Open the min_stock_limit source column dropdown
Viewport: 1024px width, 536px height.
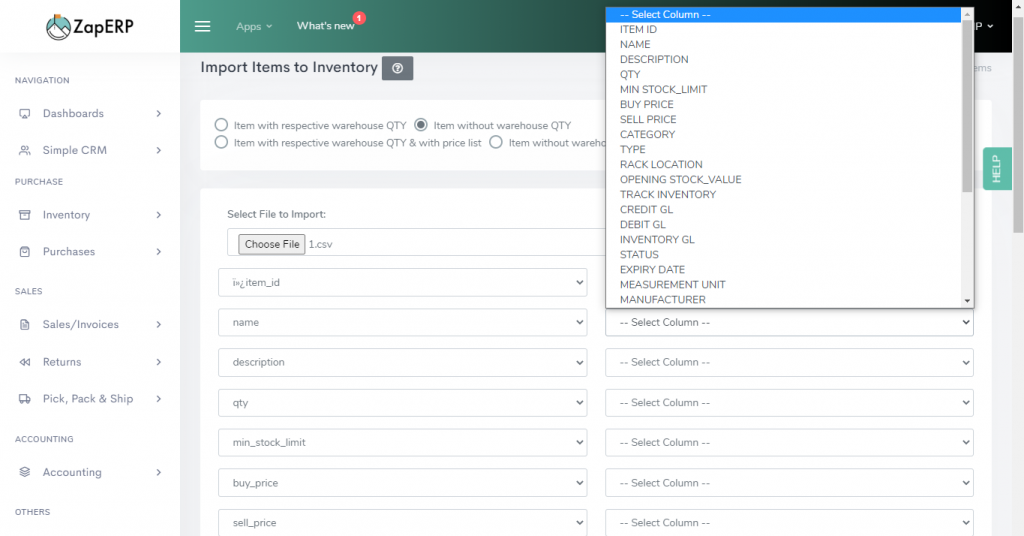coord(402,443)
